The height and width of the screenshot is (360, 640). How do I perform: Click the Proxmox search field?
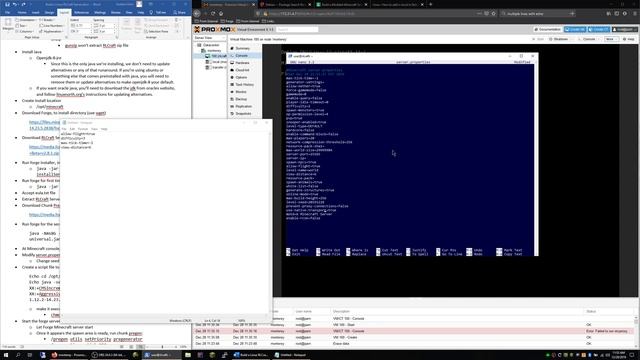click(297, 29)
